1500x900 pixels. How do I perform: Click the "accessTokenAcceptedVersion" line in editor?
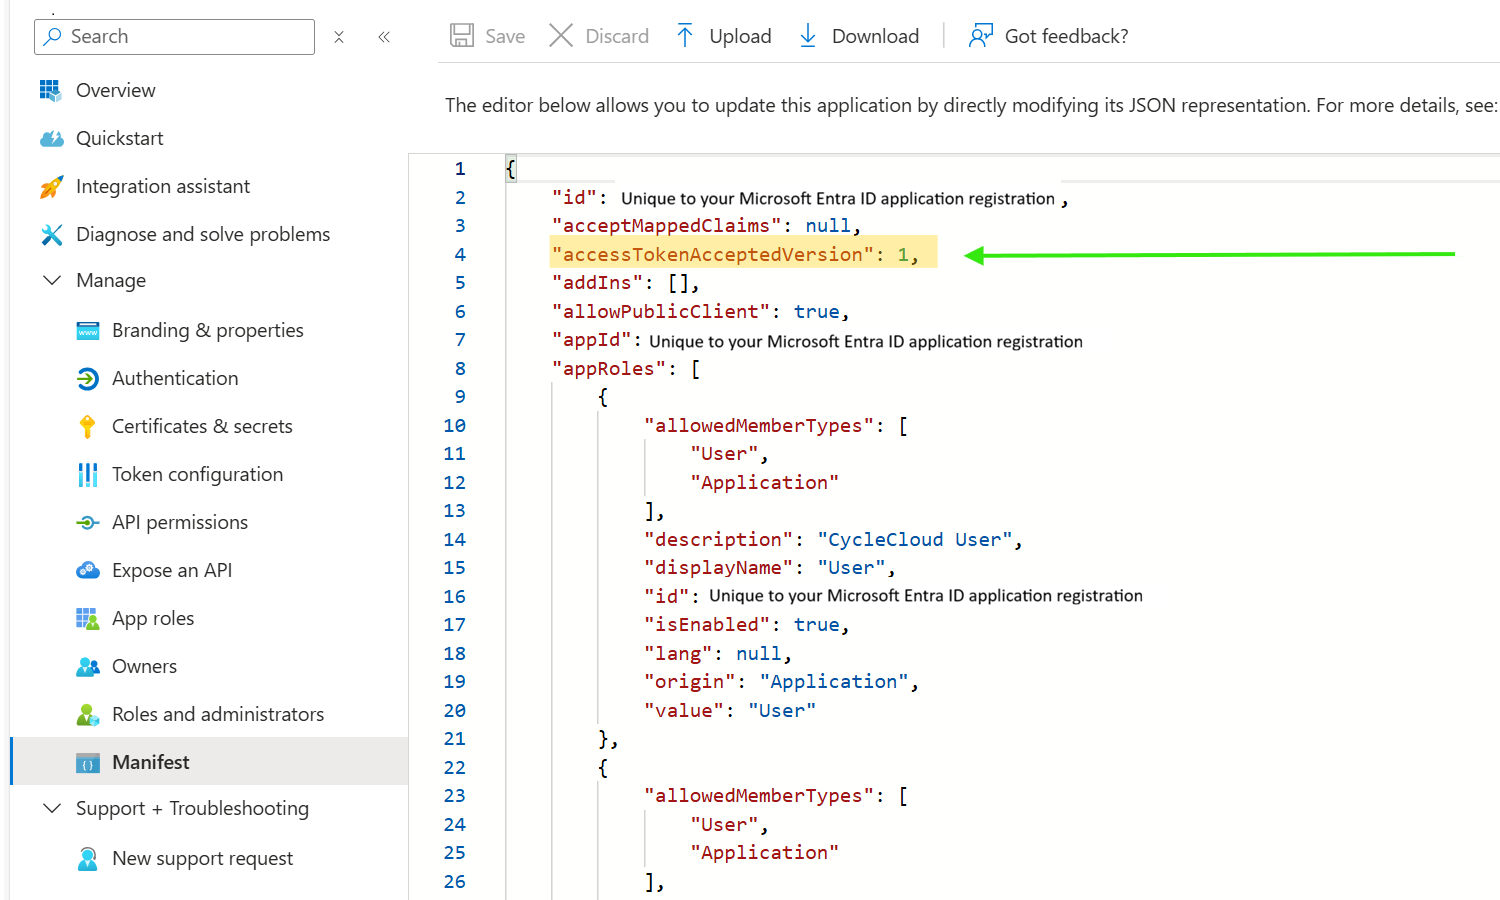pyautogui.click(x=735, y=254)
